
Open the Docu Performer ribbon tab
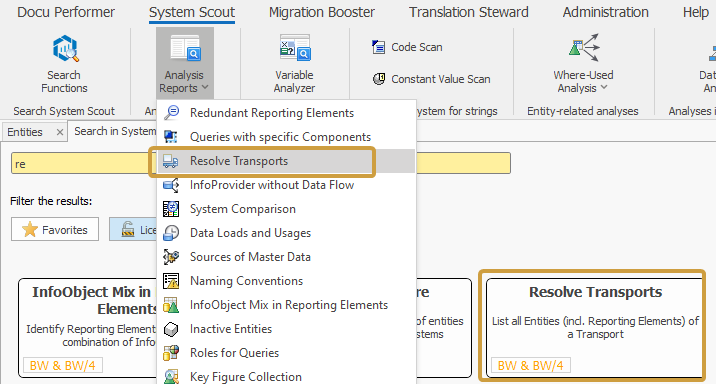tap(66, 12)
